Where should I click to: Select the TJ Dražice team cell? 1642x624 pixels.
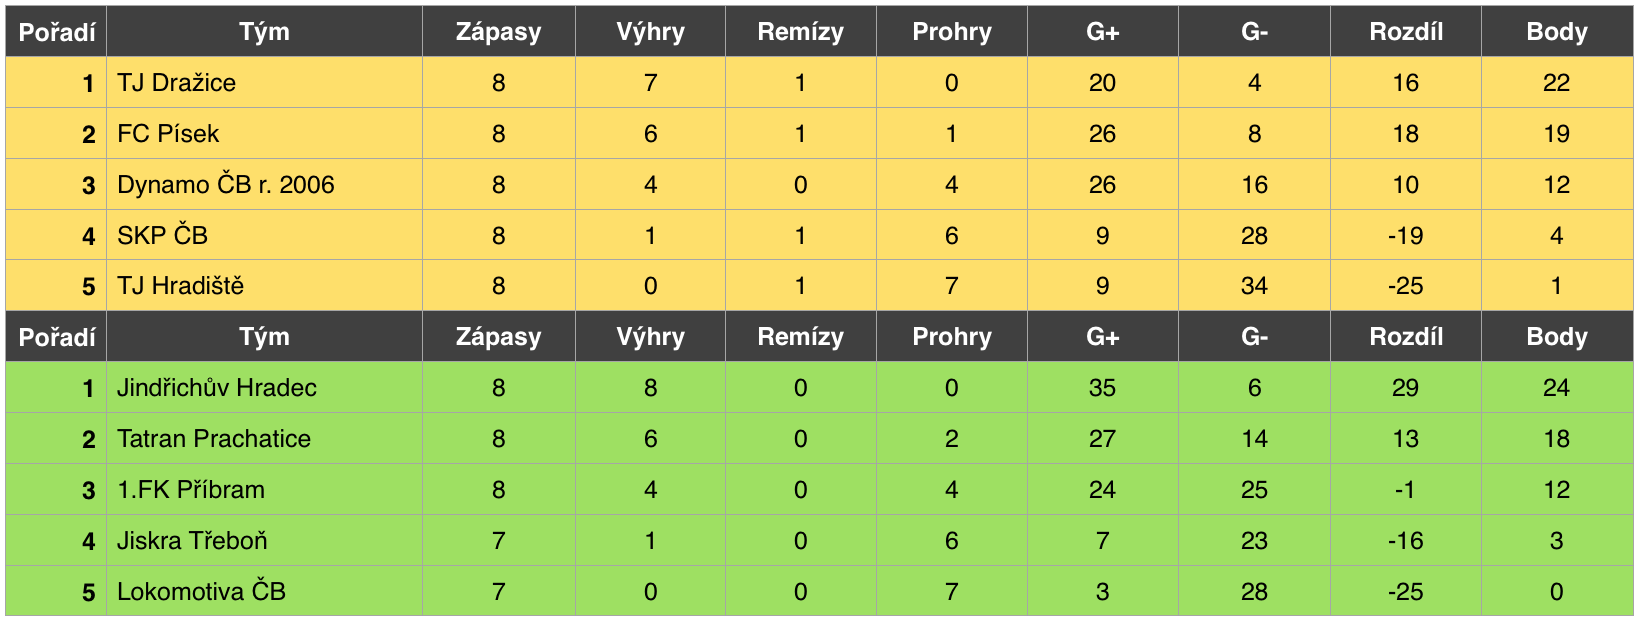[x=264, y=83]
